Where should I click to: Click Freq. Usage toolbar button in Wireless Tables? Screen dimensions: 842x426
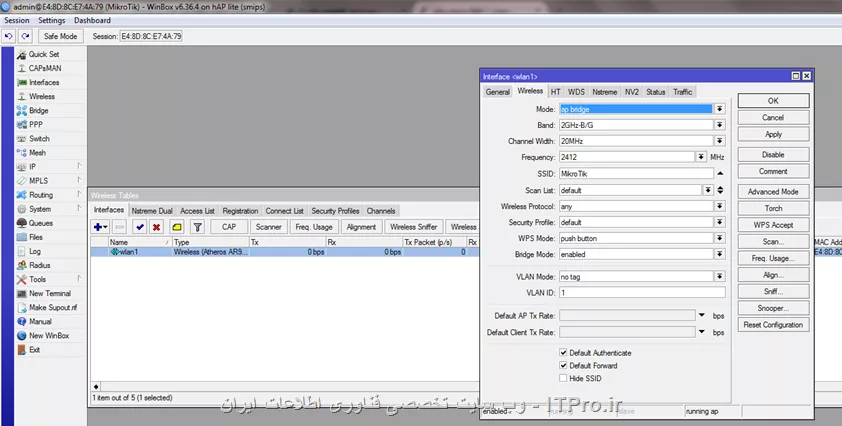[x=314, y=227]
